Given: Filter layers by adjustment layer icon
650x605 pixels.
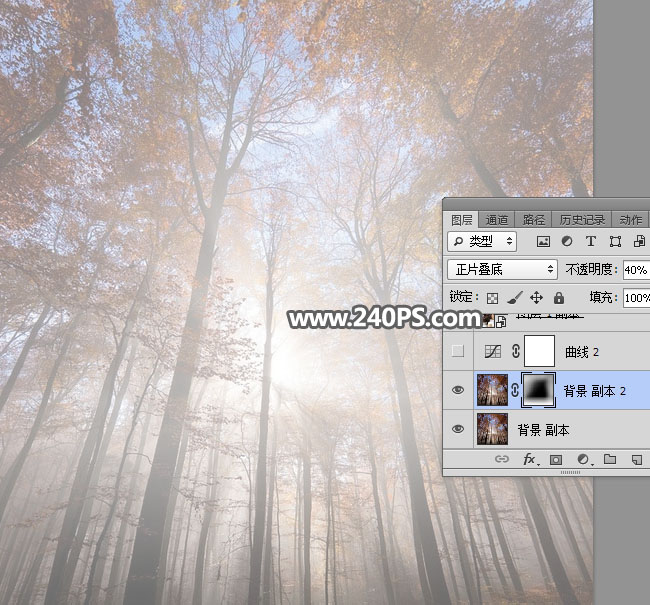Looking at the screenshot, I should click(x=567, y=241).
